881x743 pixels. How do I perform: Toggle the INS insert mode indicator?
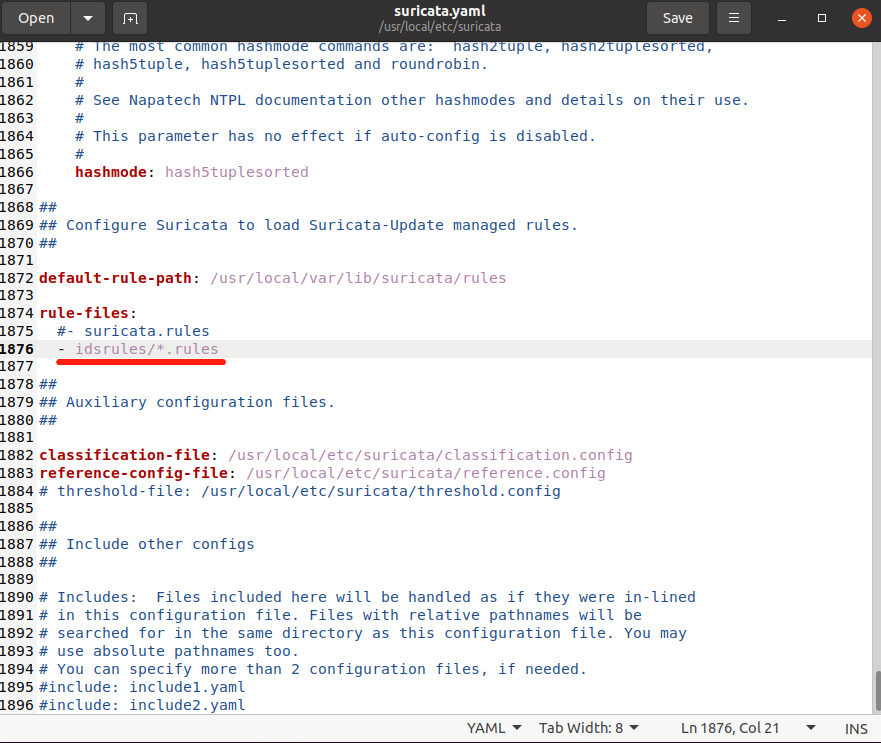(856, 728)
